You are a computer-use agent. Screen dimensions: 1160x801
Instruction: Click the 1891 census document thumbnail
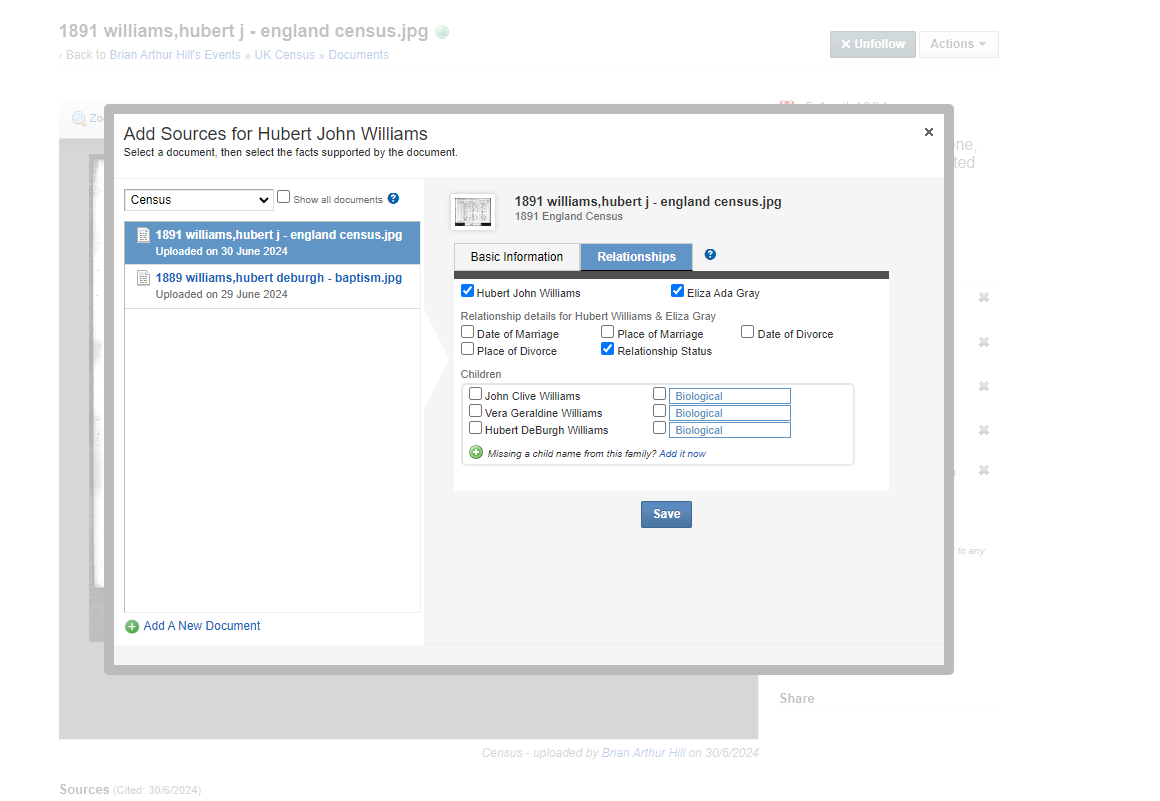tap(473, 211)
